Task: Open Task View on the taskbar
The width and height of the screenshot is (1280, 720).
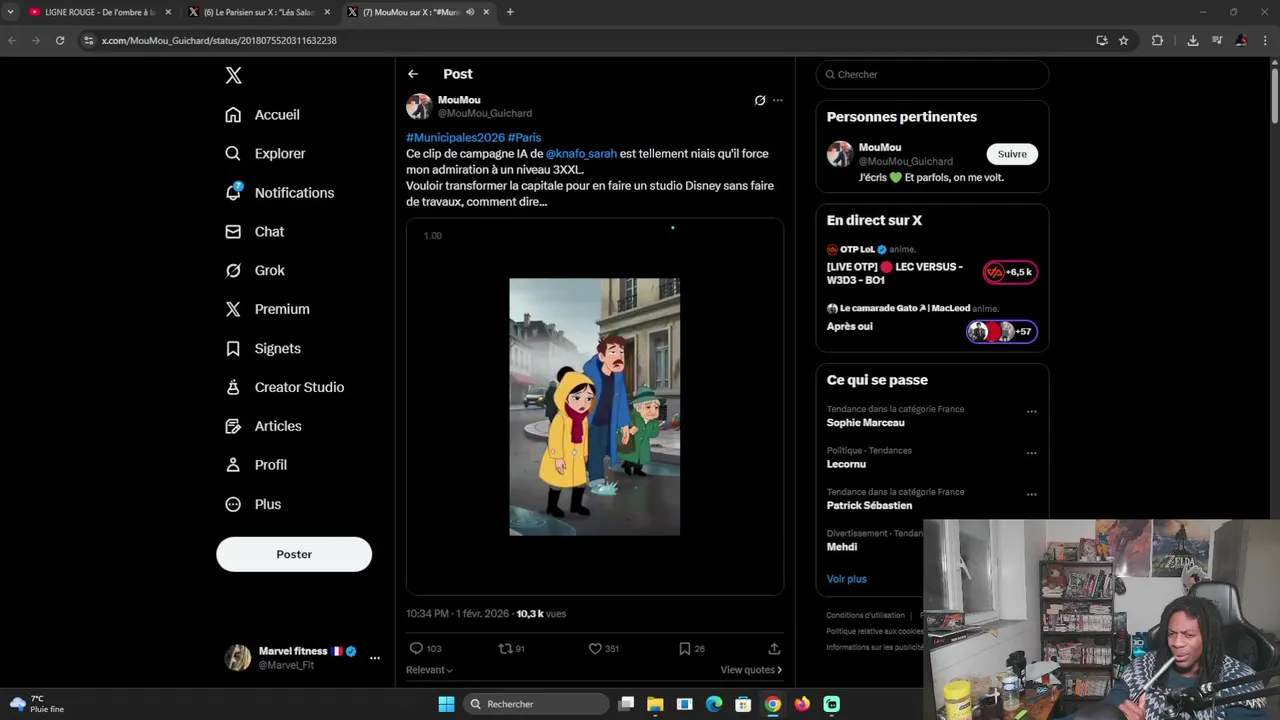Action: (626, 704)
